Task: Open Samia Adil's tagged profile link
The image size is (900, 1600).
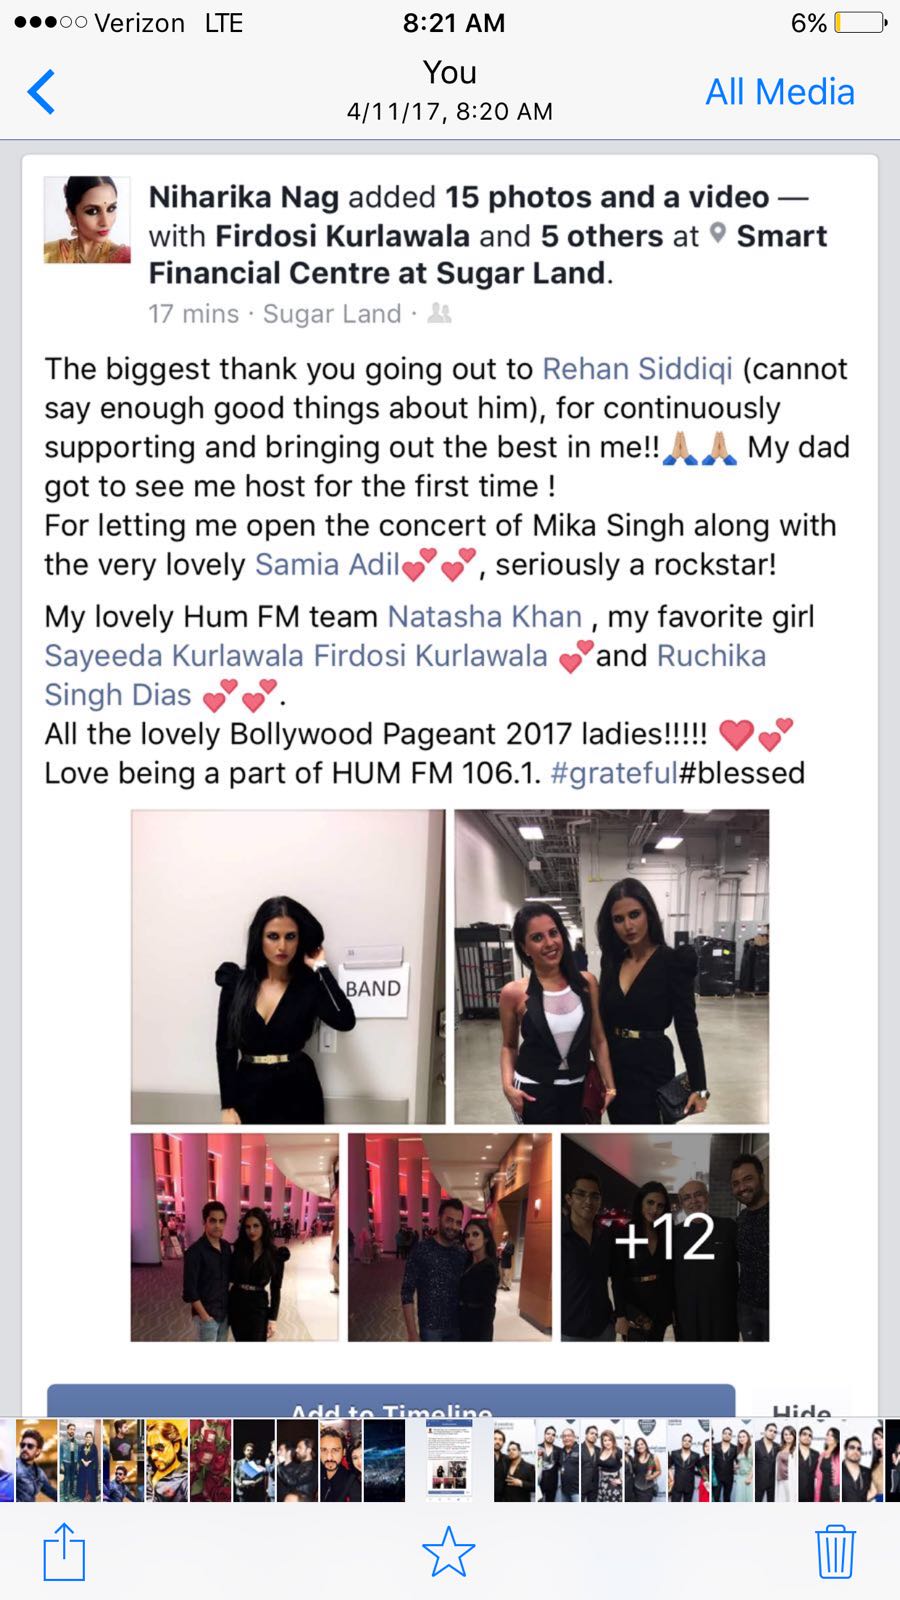Action: pyautogui.click(x=327, y=564)
